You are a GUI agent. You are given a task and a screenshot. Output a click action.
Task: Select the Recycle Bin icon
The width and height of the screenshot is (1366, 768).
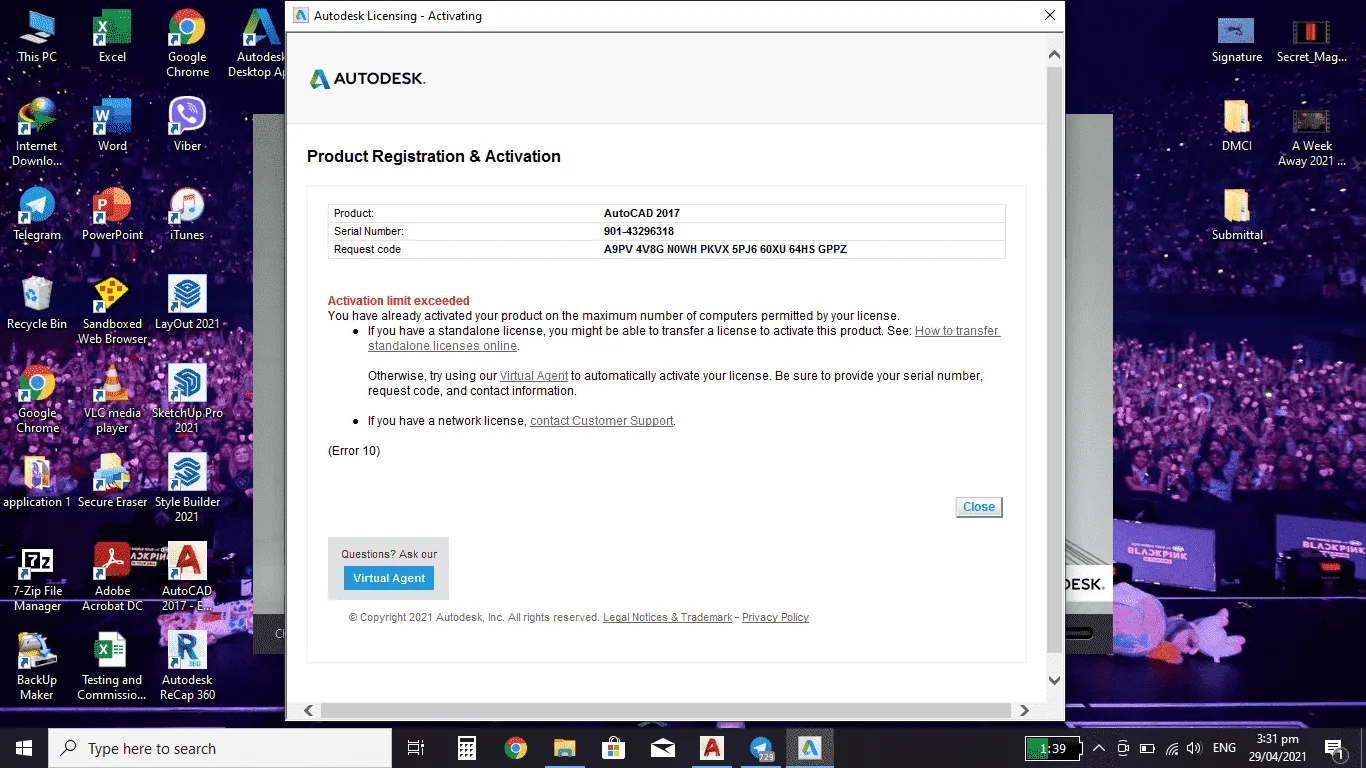[x=37, y=303]
